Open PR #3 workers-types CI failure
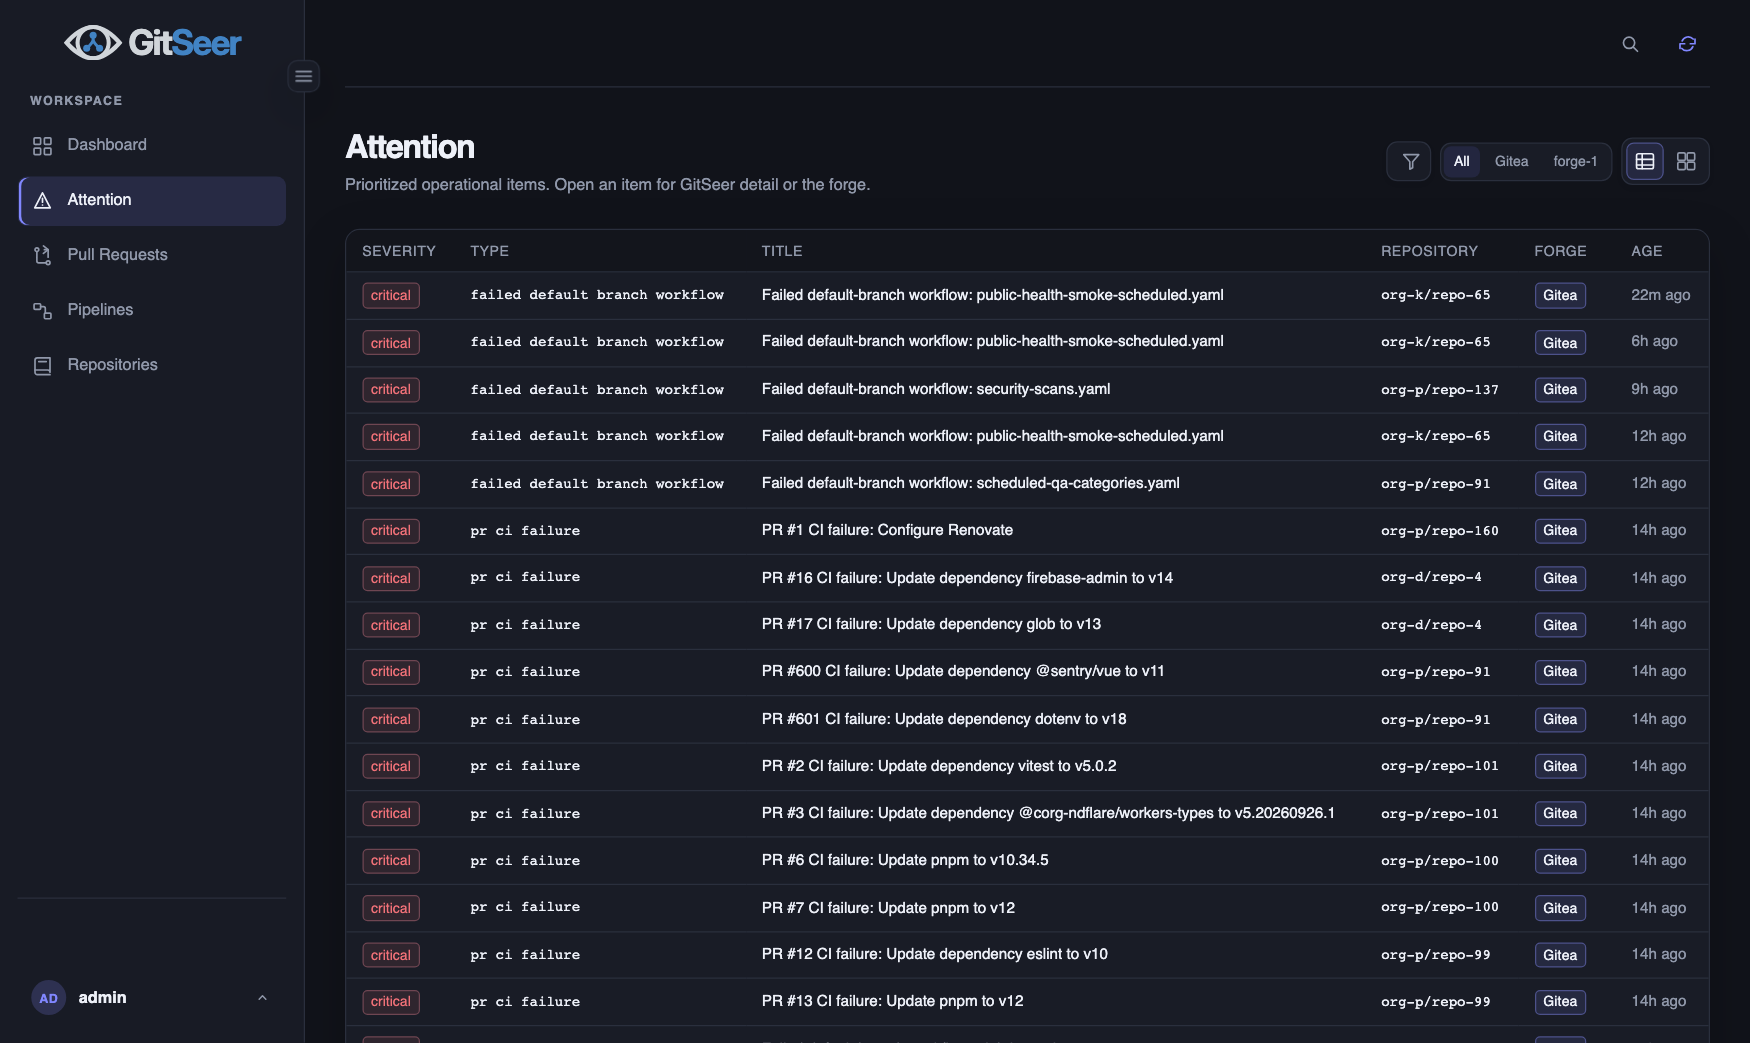This screenshot has height=1043, width=1750. [1048, 813]
